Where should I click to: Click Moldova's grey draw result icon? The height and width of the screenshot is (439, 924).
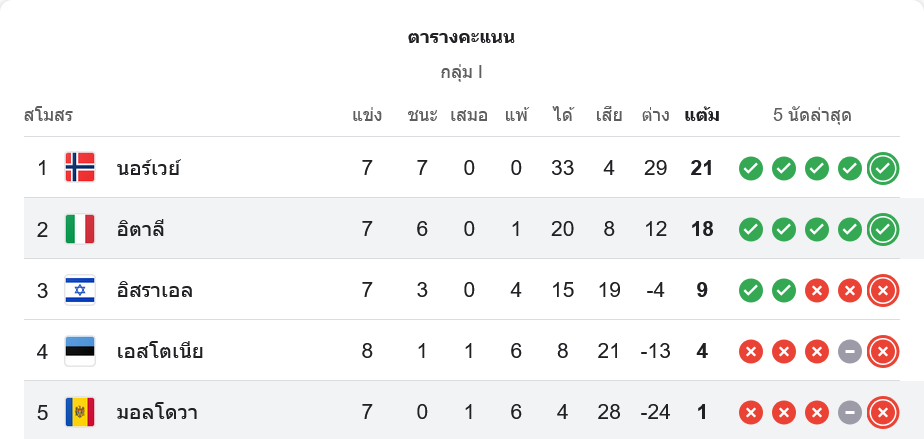click(x=849, y=412)
